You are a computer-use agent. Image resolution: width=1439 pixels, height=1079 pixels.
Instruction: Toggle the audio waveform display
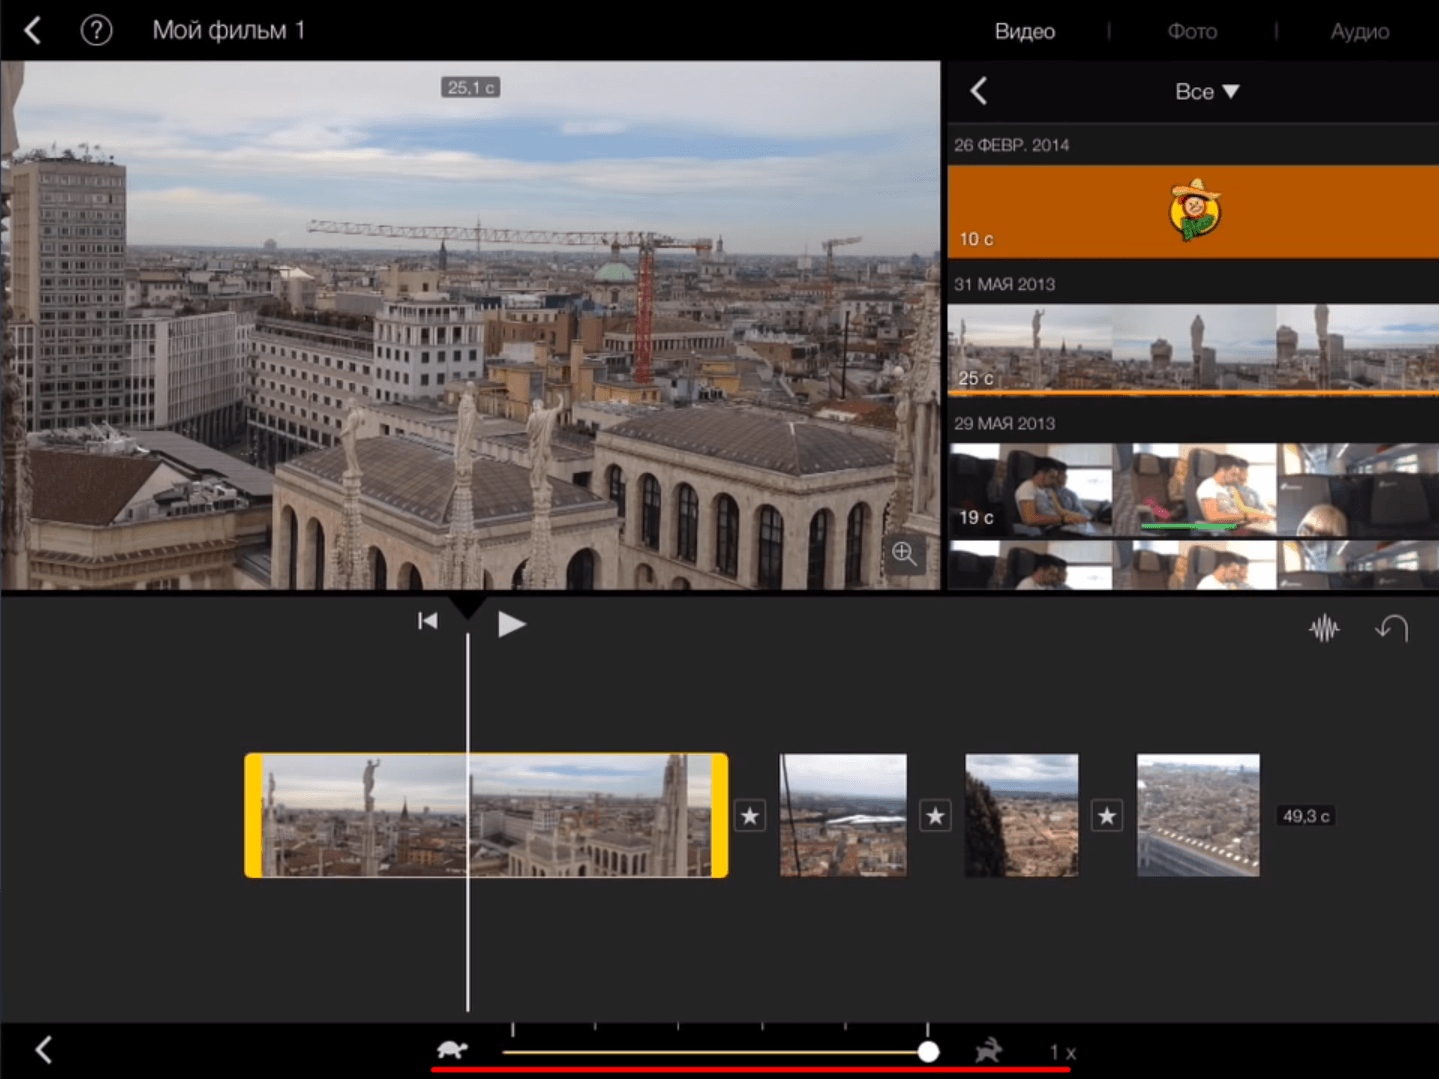point(1324,628)
